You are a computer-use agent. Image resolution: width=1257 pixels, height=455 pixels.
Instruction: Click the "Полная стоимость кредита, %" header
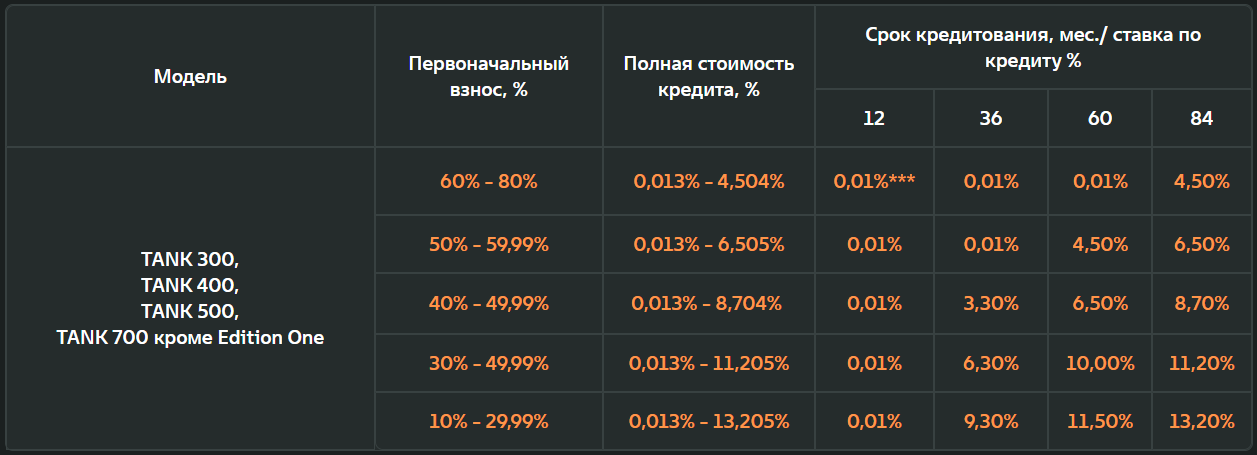(x=709, y=76)
